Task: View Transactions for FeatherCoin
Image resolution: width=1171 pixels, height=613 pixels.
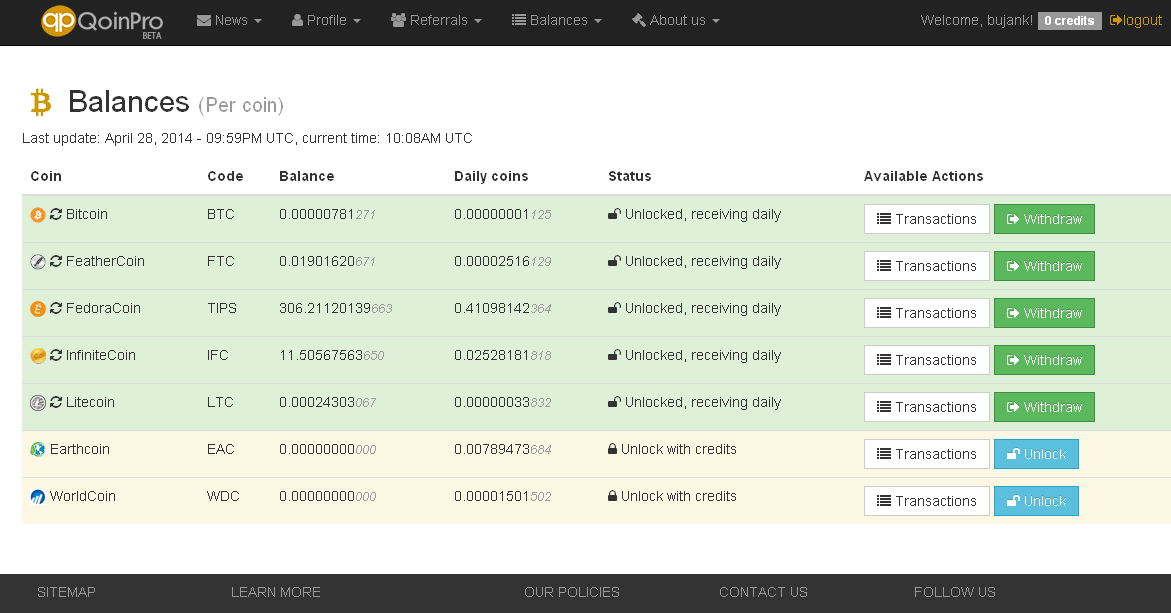Action: pos(927,267)
